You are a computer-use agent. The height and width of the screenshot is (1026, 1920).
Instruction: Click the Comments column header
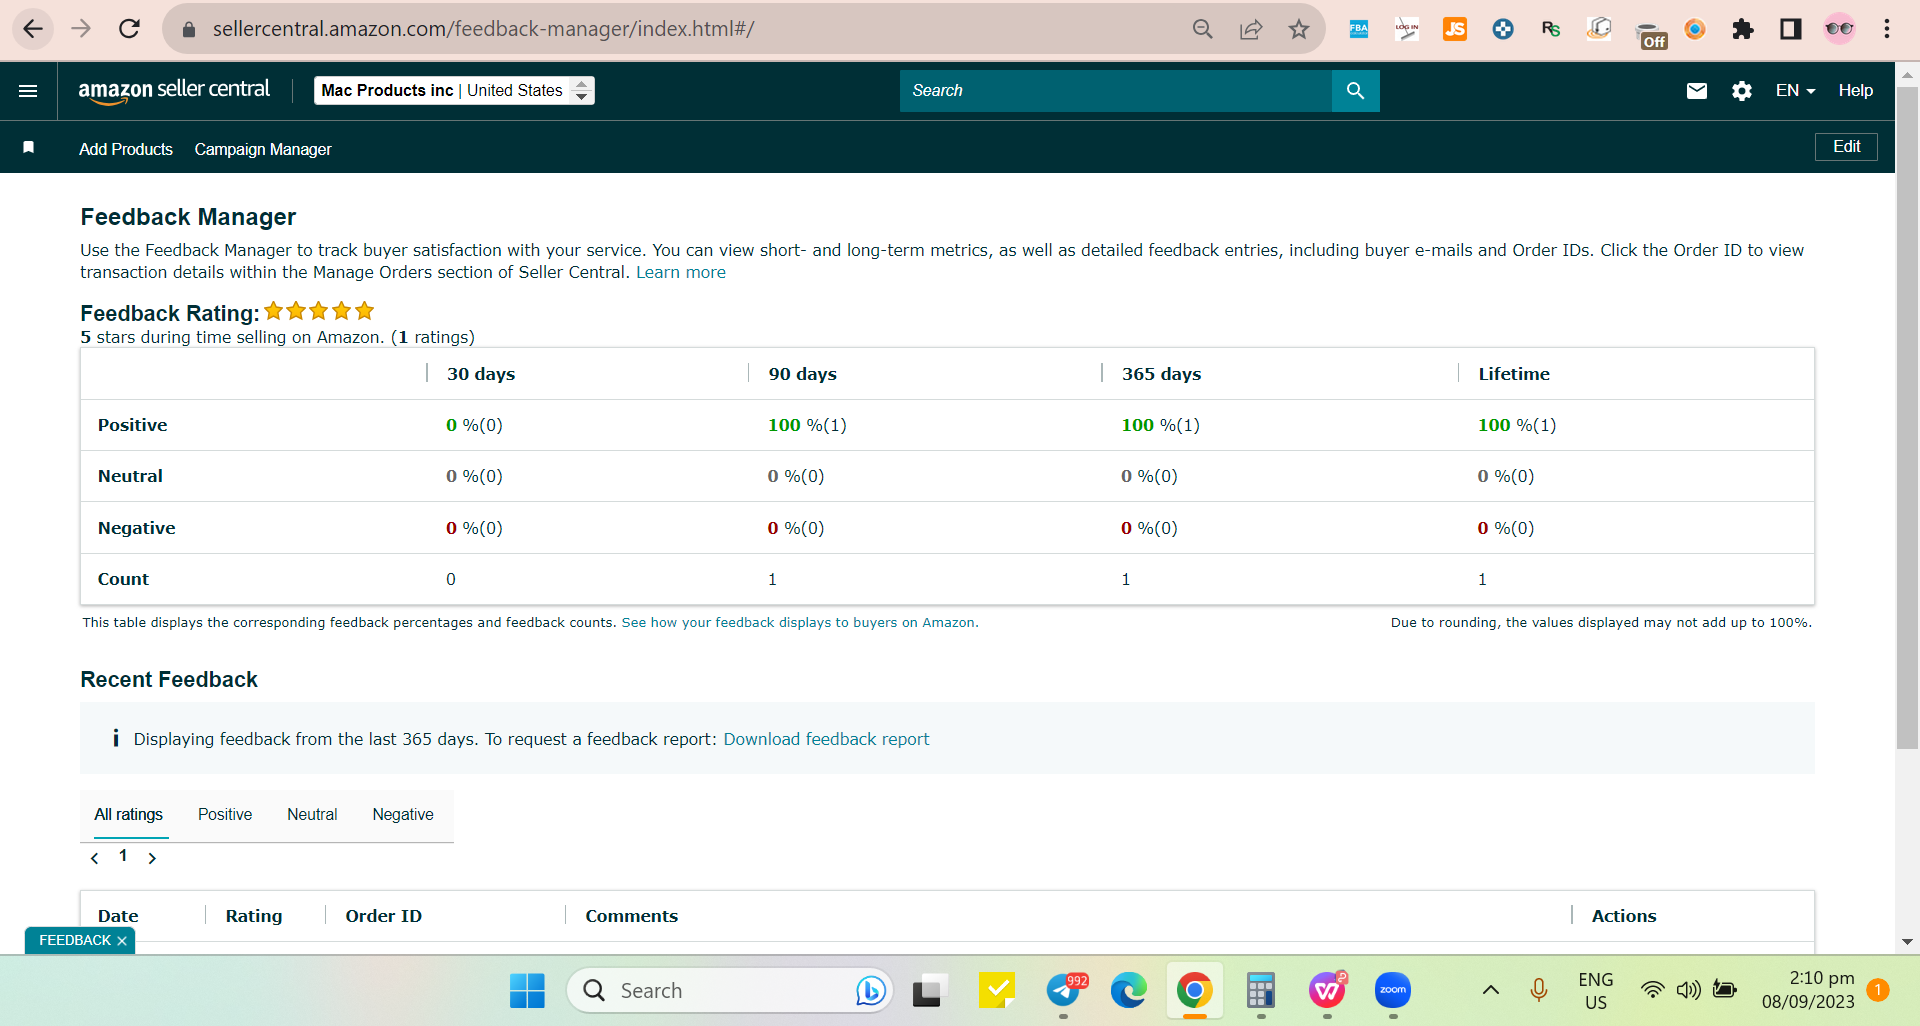[x=632, y=916]
